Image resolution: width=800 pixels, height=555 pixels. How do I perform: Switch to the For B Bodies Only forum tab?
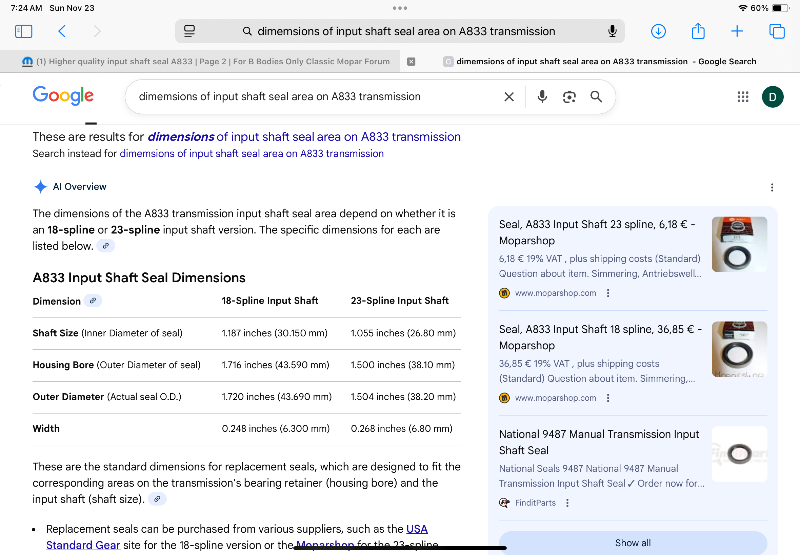click(205, 61)
